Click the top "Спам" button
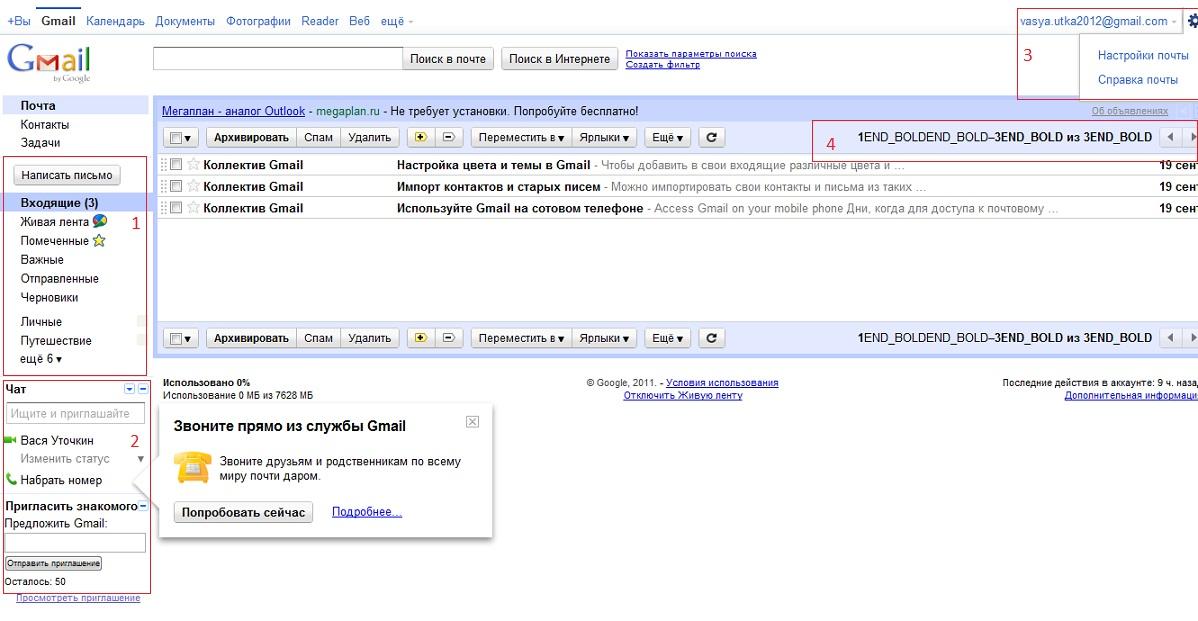Image resolution: width=1198 pixels, height=621 pixels. point(319,137)
